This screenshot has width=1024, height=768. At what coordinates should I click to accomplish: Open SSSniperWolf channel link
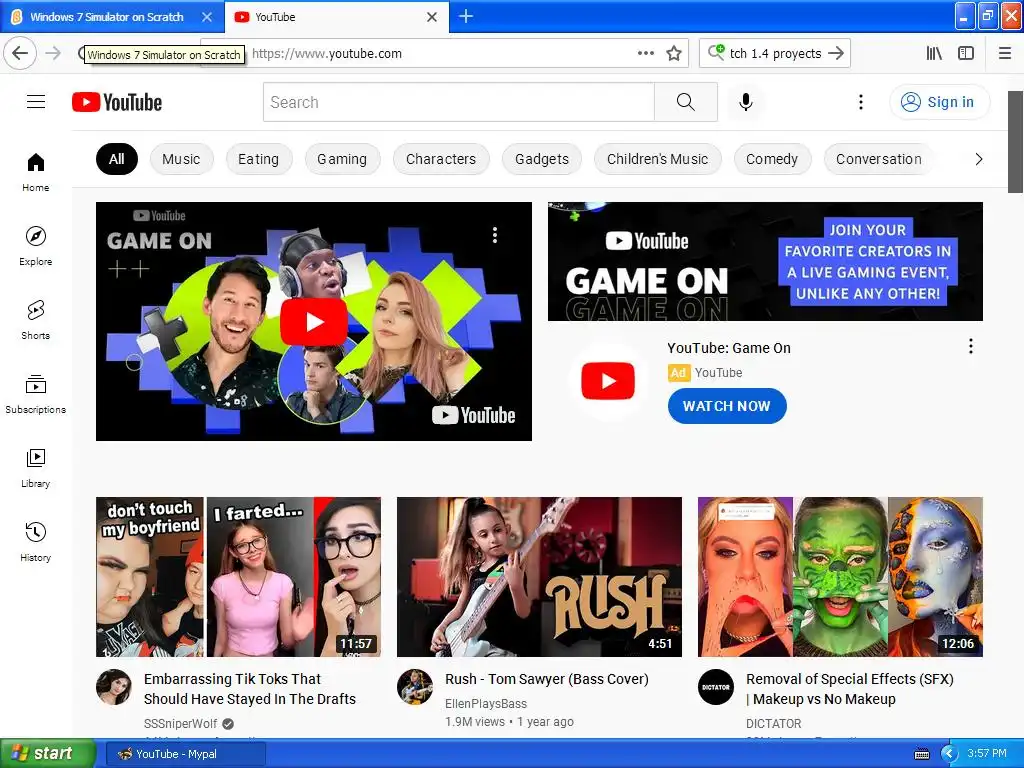[181, 724]
